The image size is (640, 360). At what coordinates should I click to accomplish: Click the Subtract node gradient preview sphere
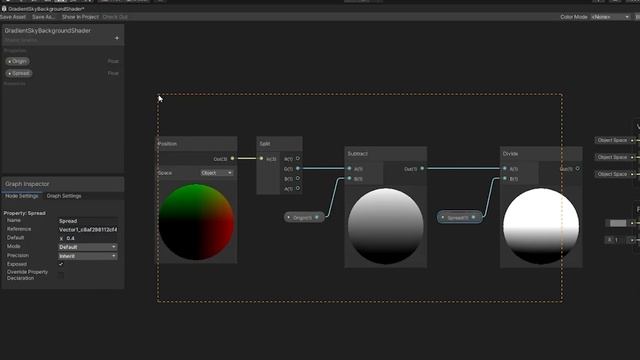tap(386, 226)
